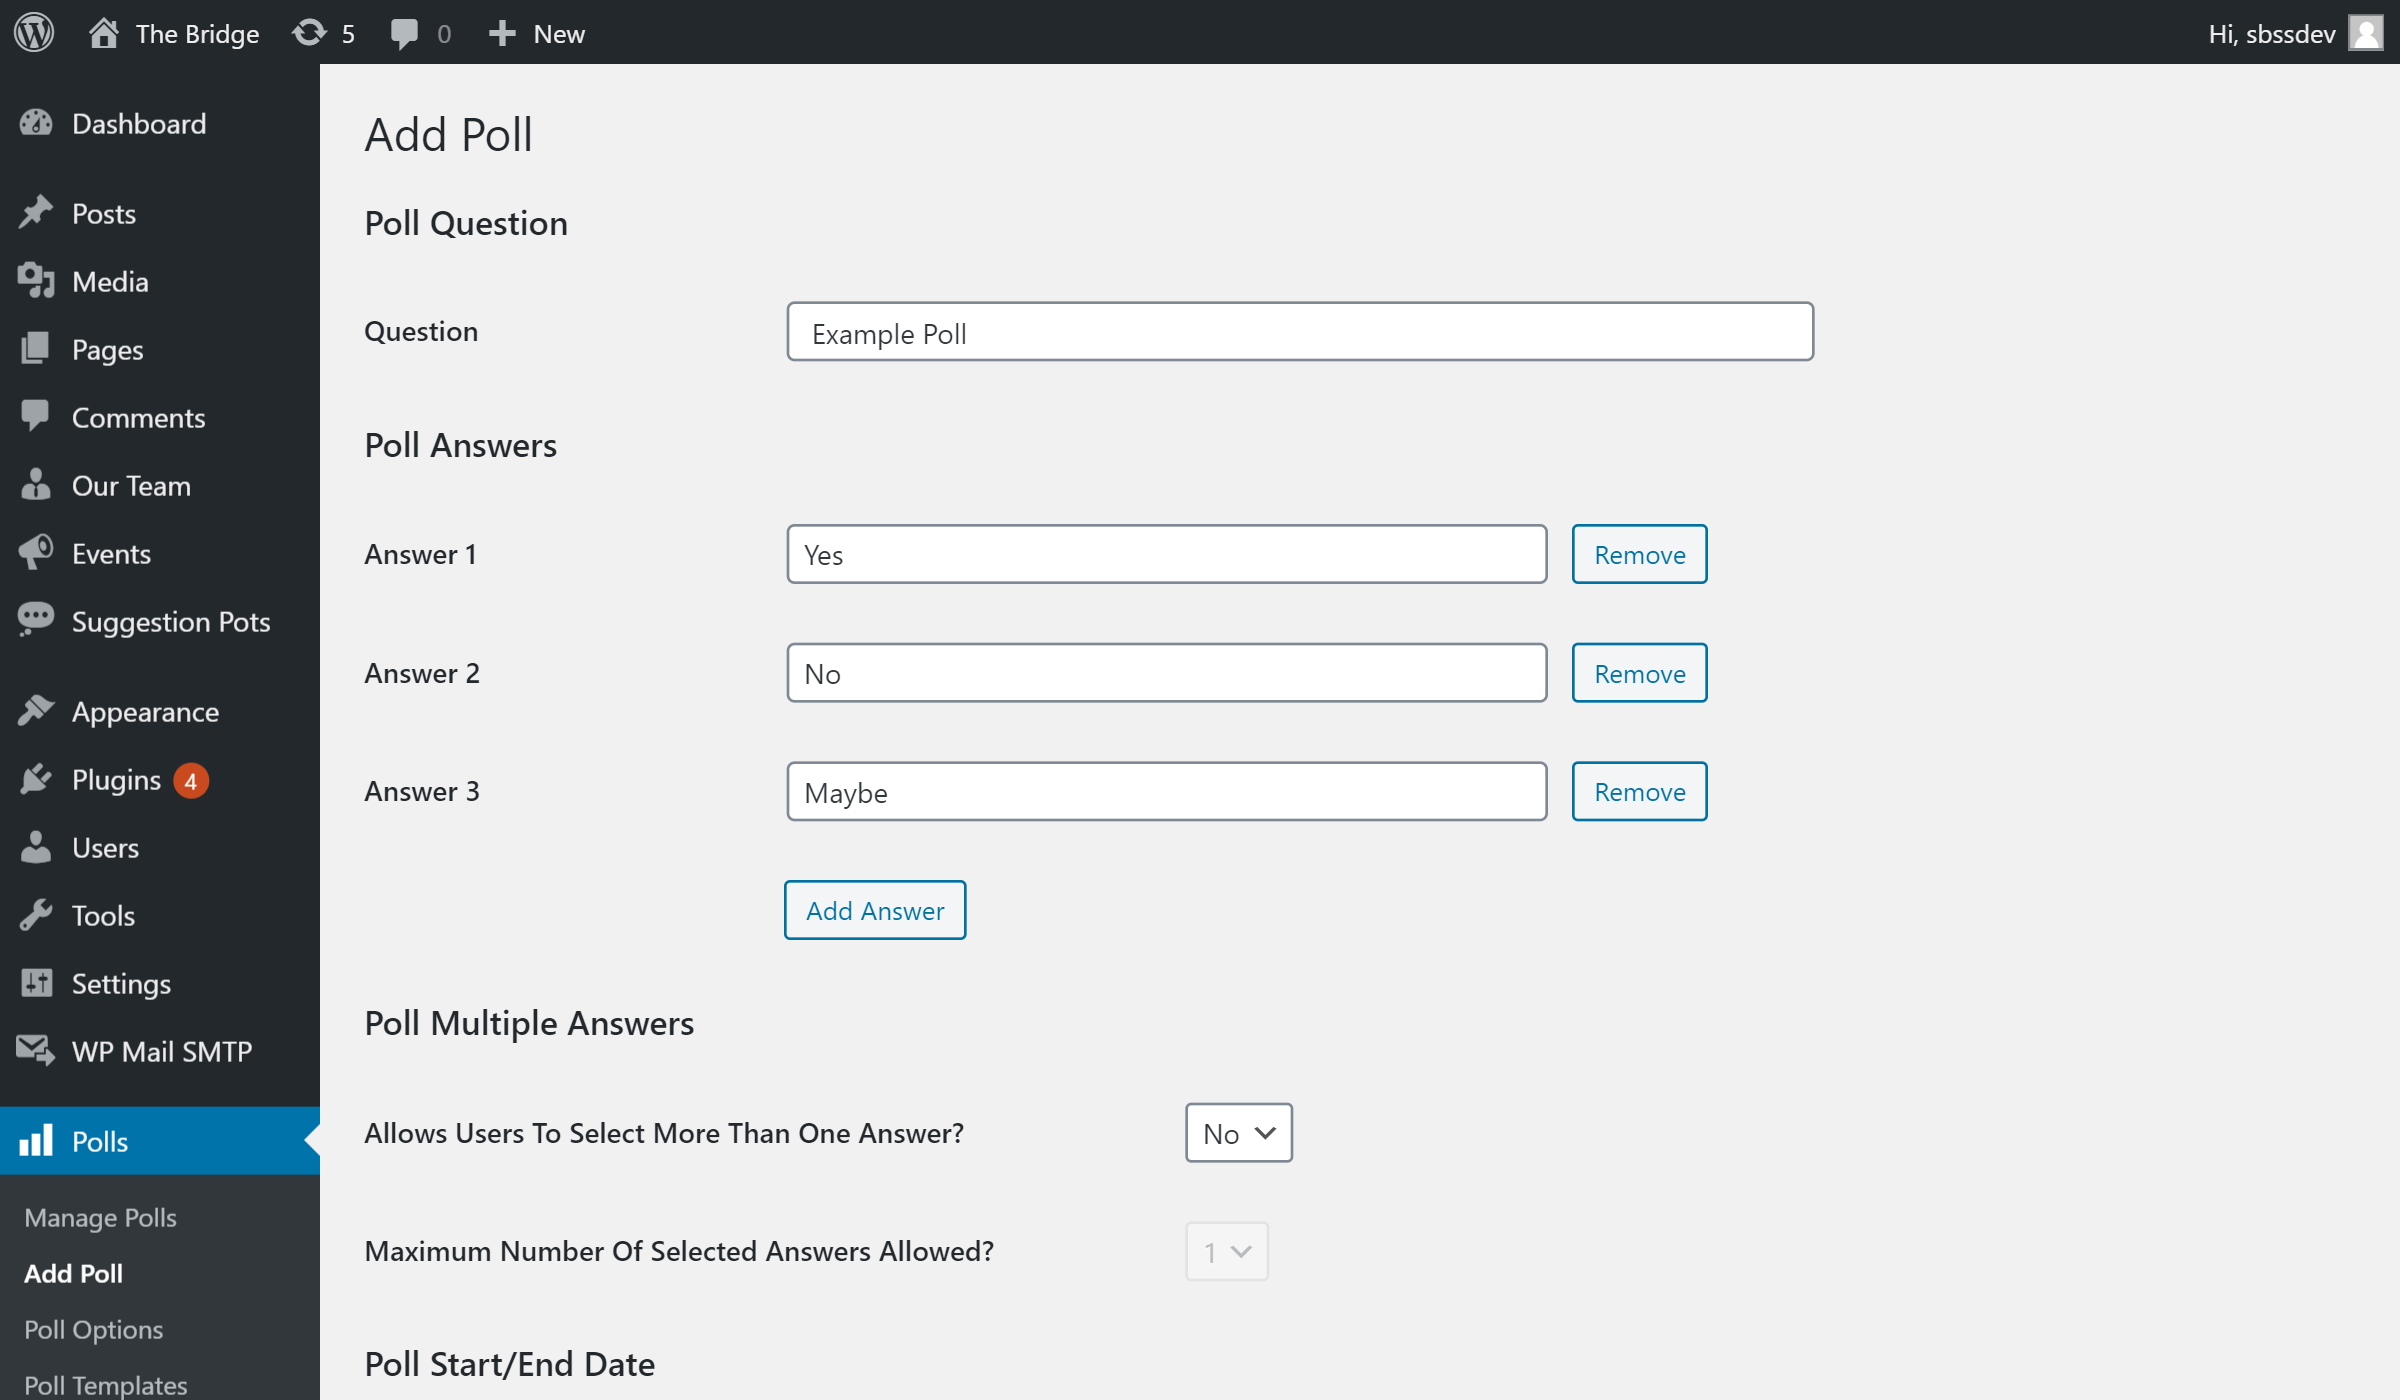Viewport: 2400px width, 1400px height.
Task: Go to Poll Options
Action: pos(93,1329)
